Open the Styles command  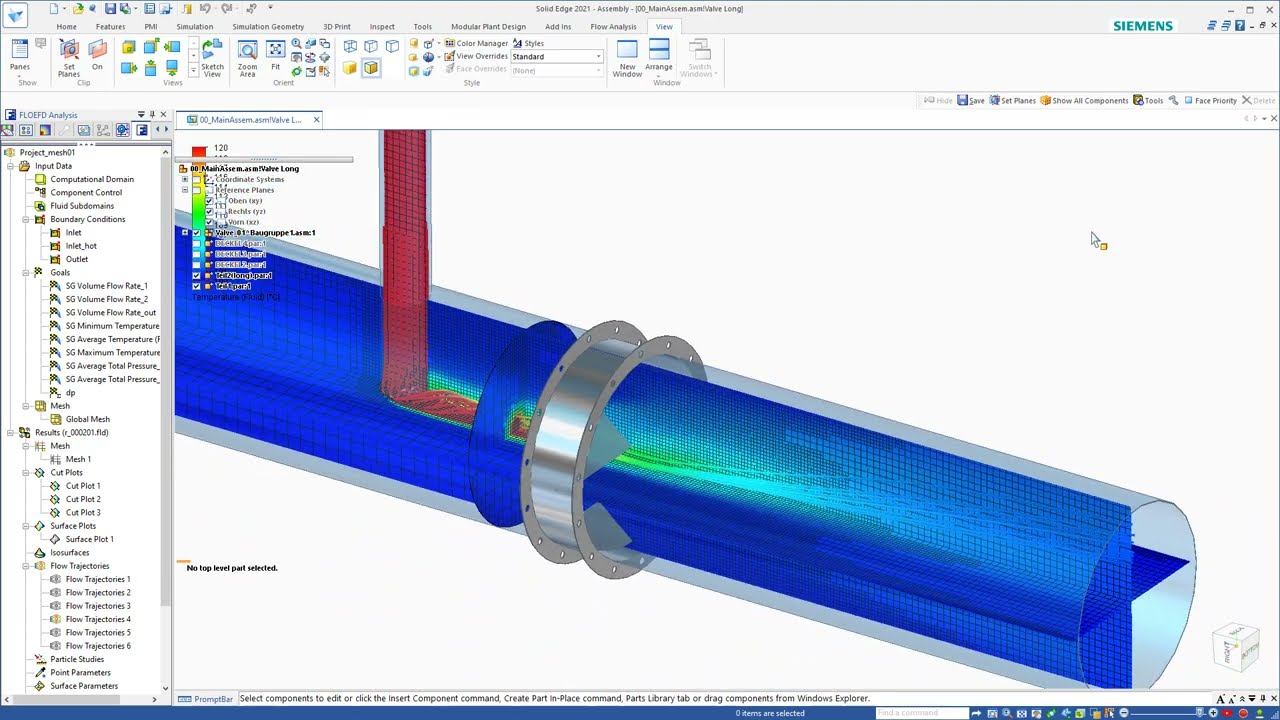coord(528,44)
